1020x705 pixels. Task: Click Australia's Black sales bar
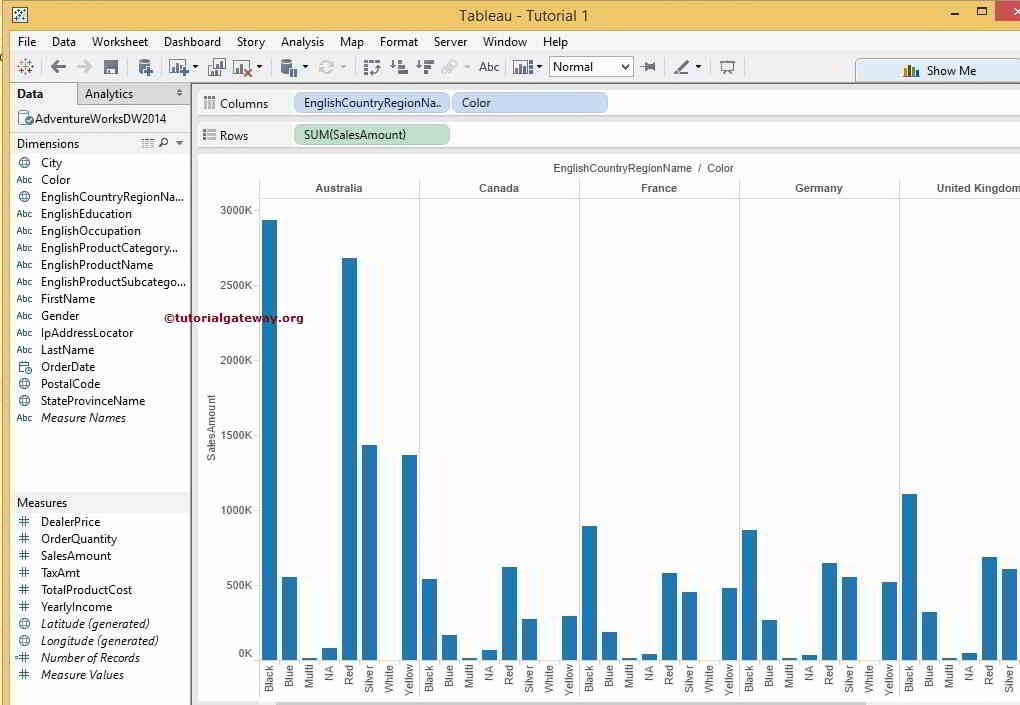[269, 440]
